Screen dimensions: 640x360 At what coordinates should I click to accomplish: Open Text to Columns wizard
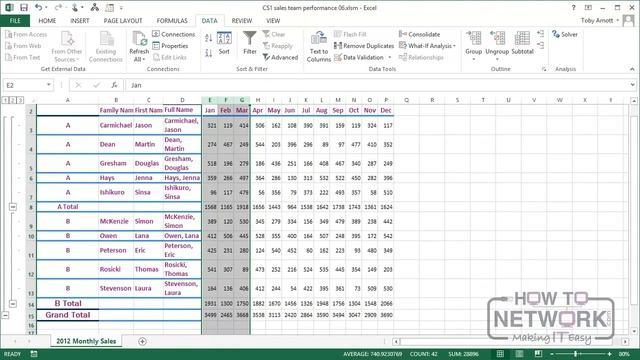pyautogui.click(x=318, y=47)
